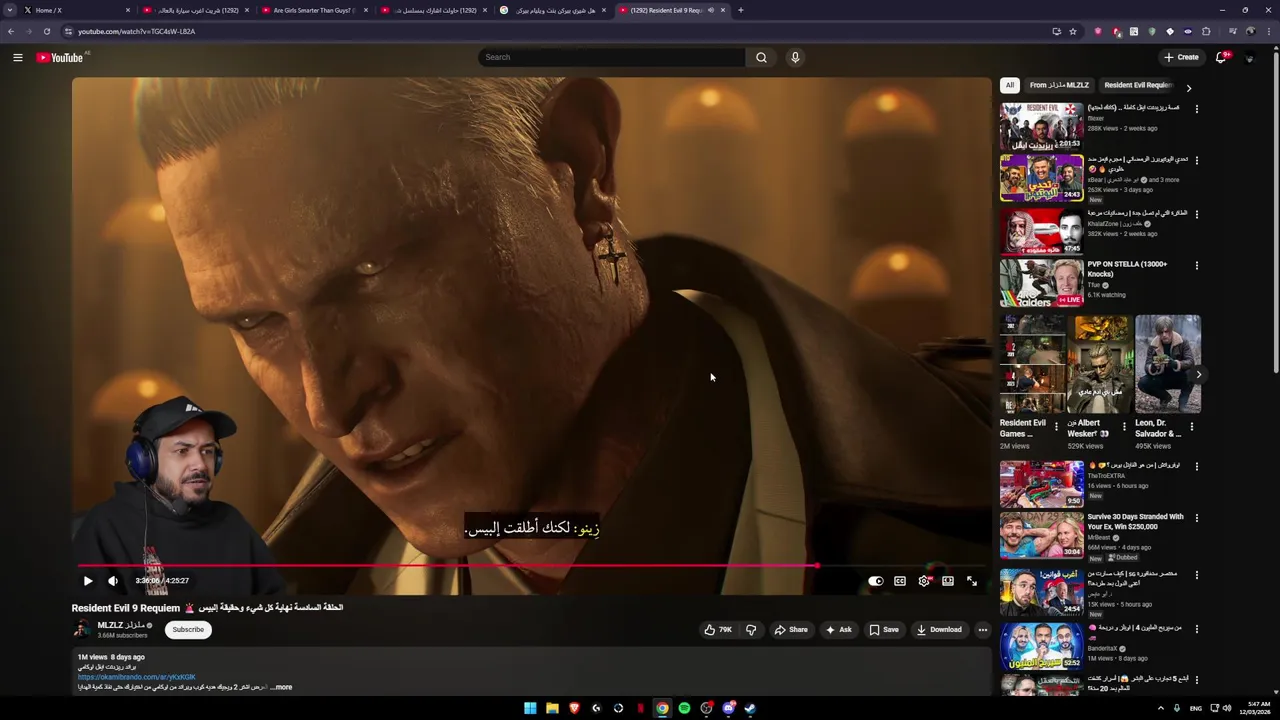The height and width of the screenshot is (720, 1280).
Task: Go to the YouTube home logo
Action: [x=60, y=57]
